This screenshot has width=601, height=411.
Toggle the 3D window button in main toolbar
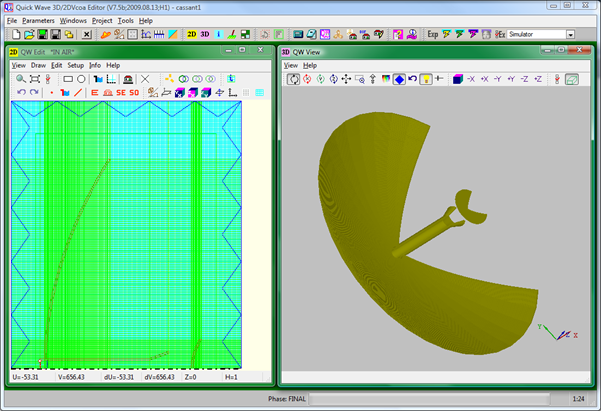tap(207, 34)
